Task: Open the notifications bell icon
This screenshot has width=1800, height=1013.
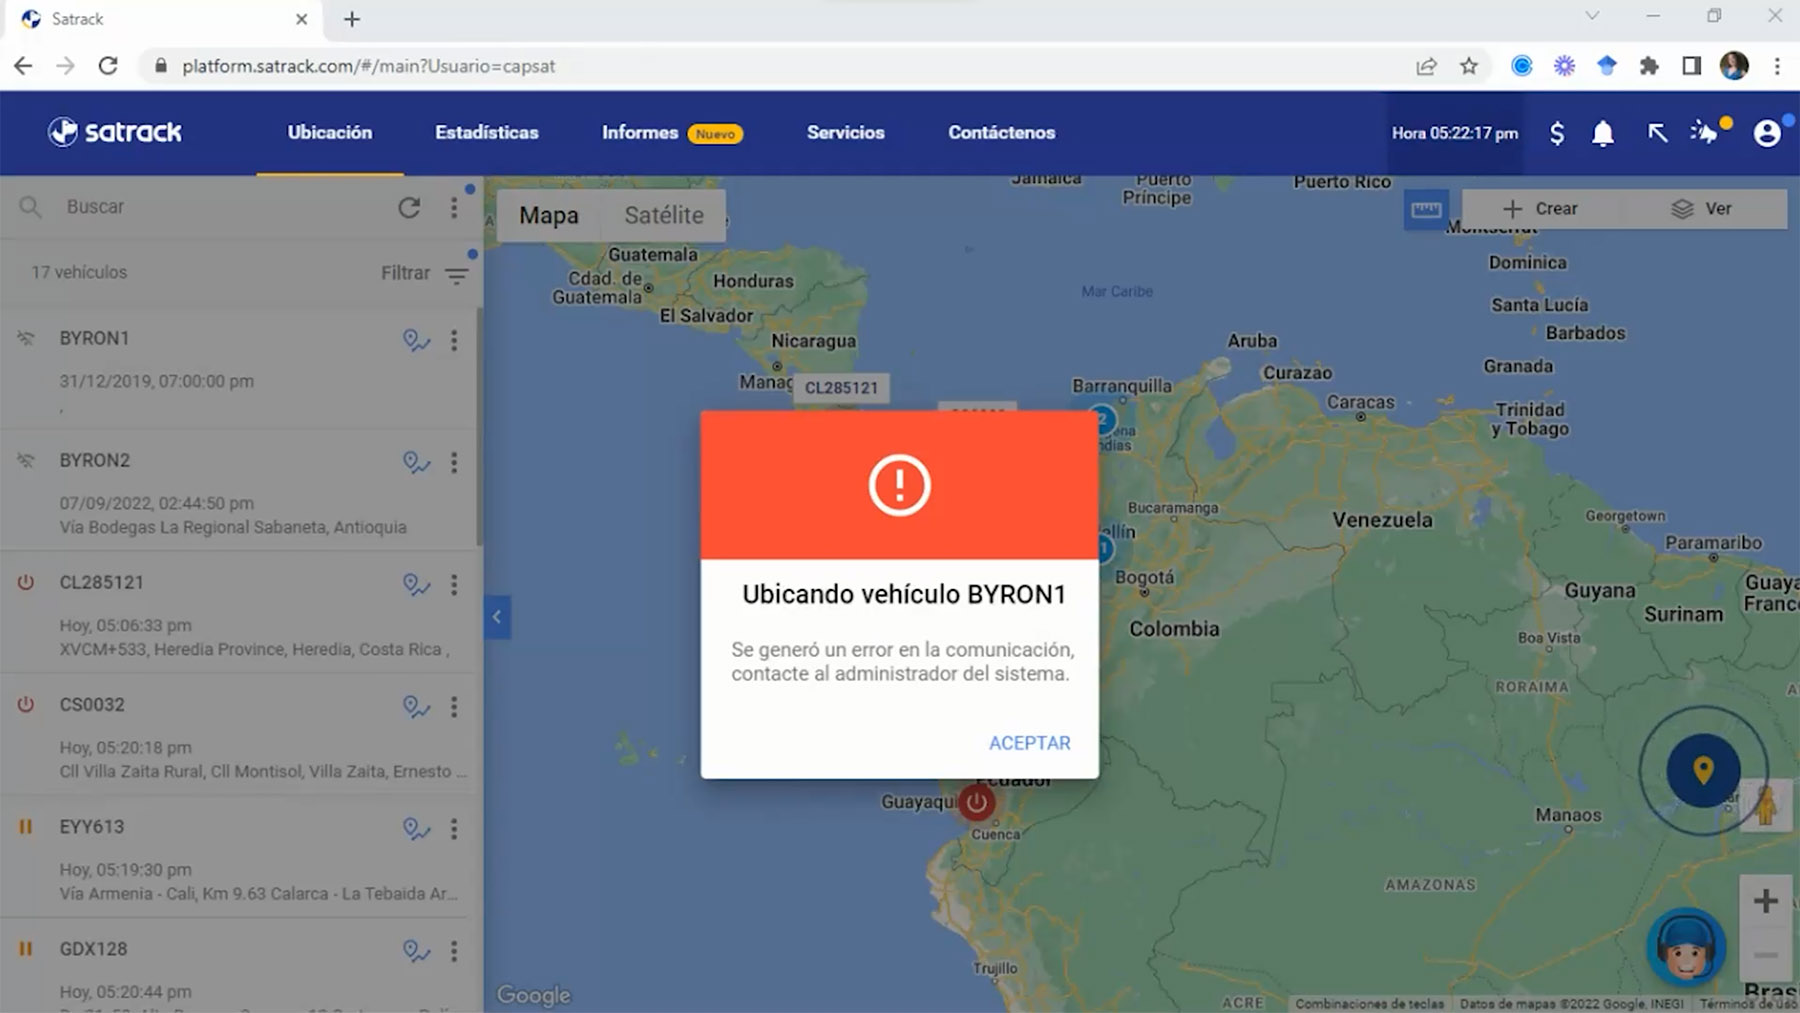Action: click(x=1602, y=133)
